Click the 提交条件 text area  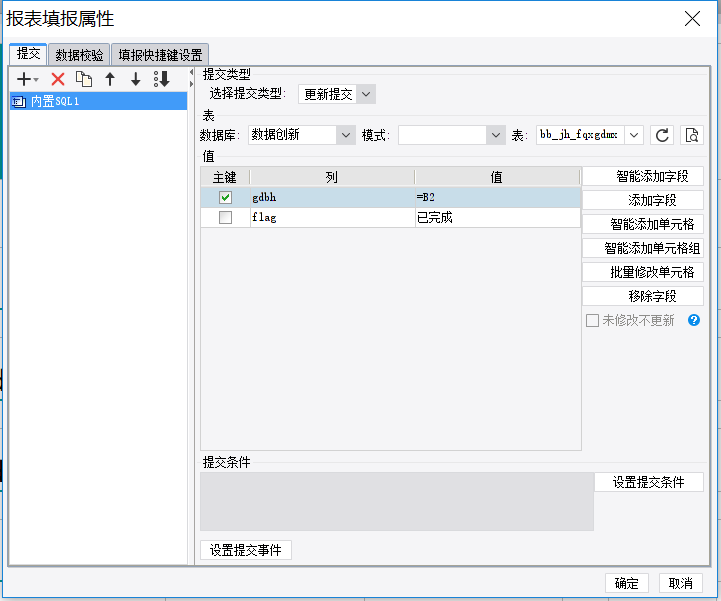point(397,502)
